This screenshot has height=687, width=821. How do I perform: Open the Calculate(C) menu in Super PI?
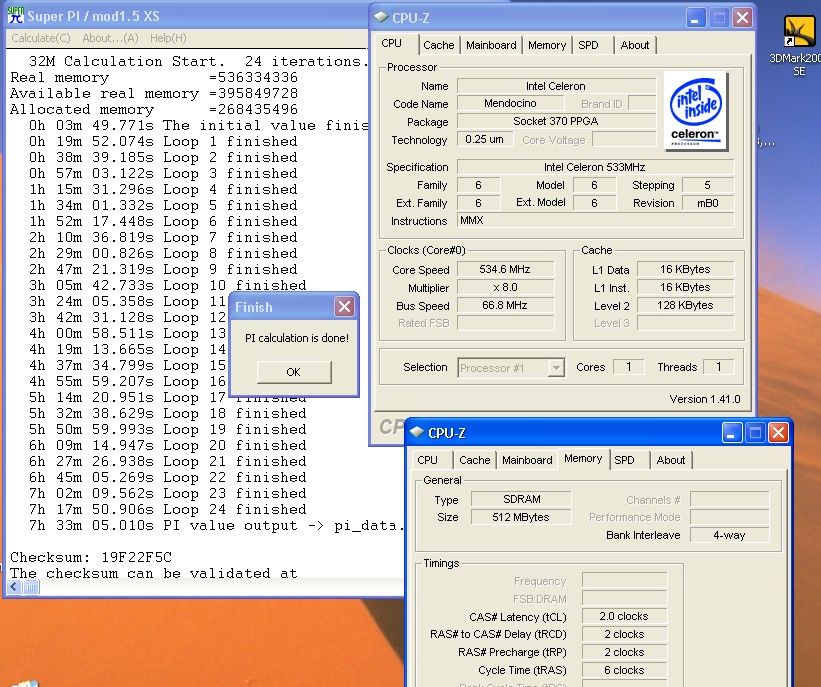[x=40, y=38]
